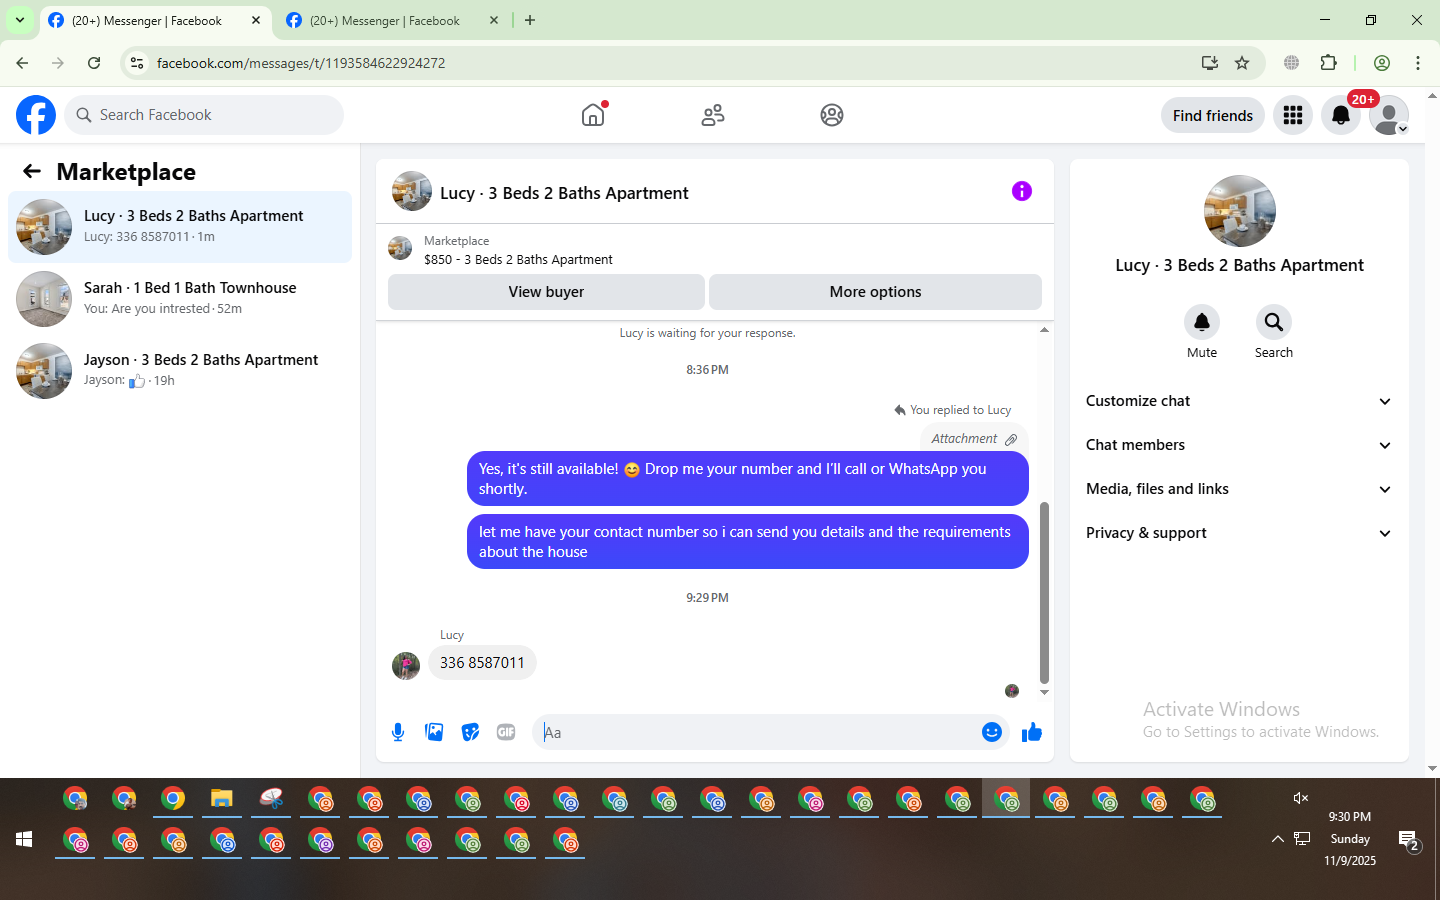This screenshot has width=1440, height=900.
Task: Expand the Chat members section
Action: [x=1239, y=445]
